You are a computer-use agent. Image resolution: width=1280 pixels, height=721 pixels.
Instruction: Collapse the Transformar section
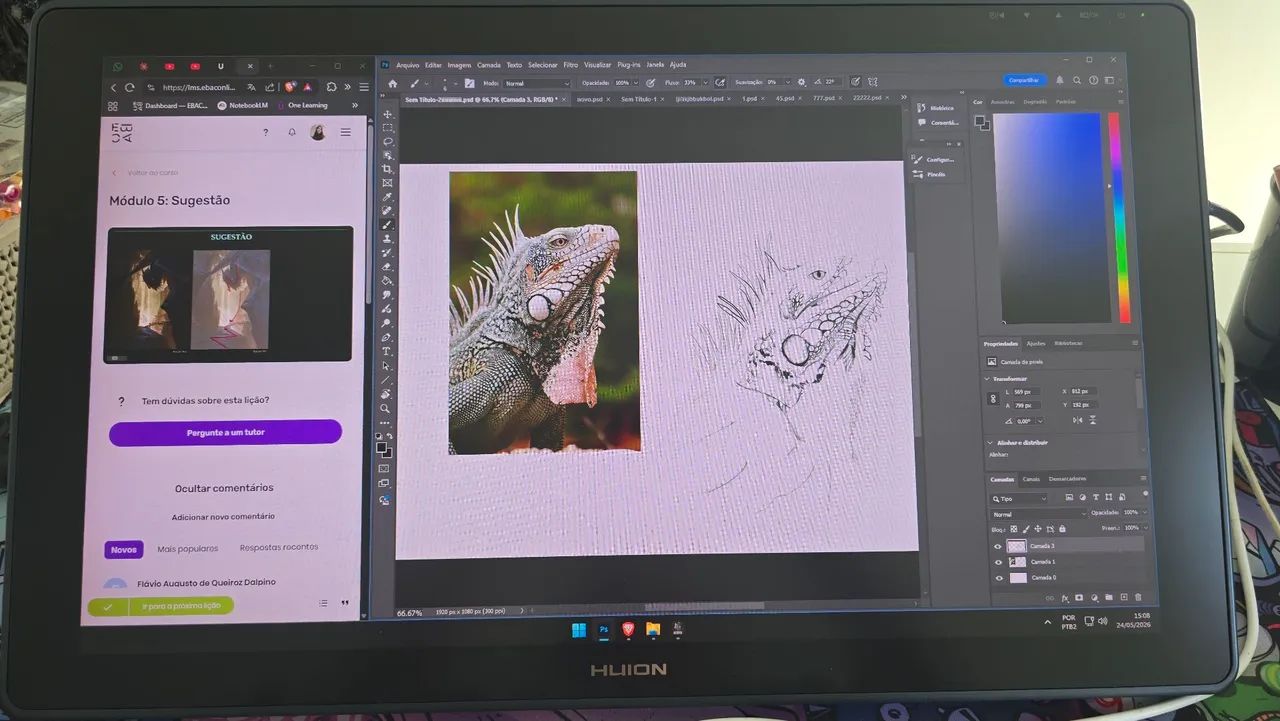(x=988, y=379)
